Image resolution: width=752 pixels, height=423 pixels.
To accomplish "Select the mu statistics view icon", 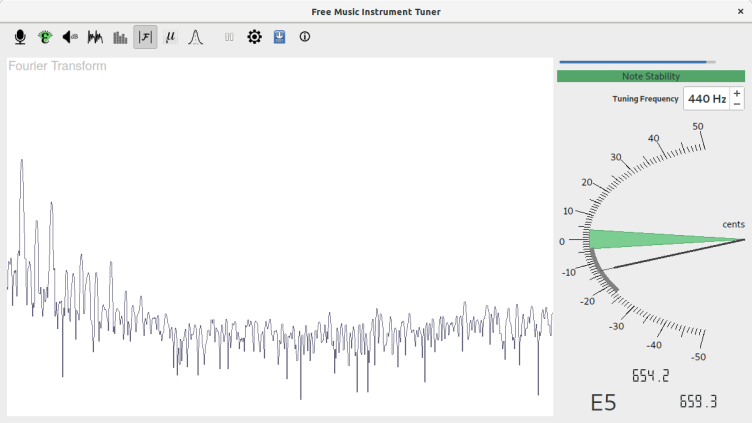I will [x=170, y=37].
